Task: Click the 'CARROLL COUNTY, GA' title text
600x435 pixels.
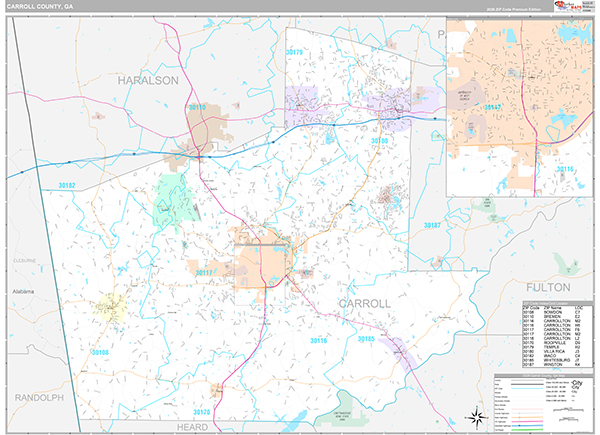Action: coord(39,7)
